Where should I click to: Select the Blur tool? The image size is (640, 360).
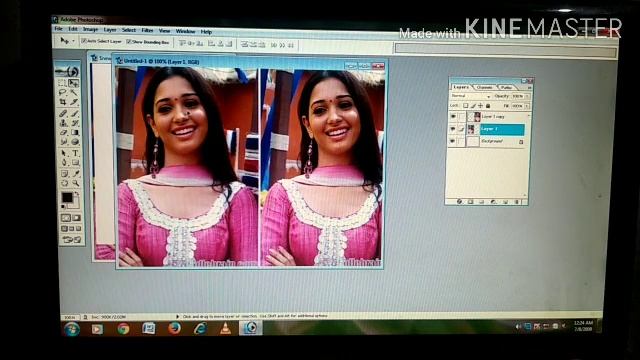point(63,142)
